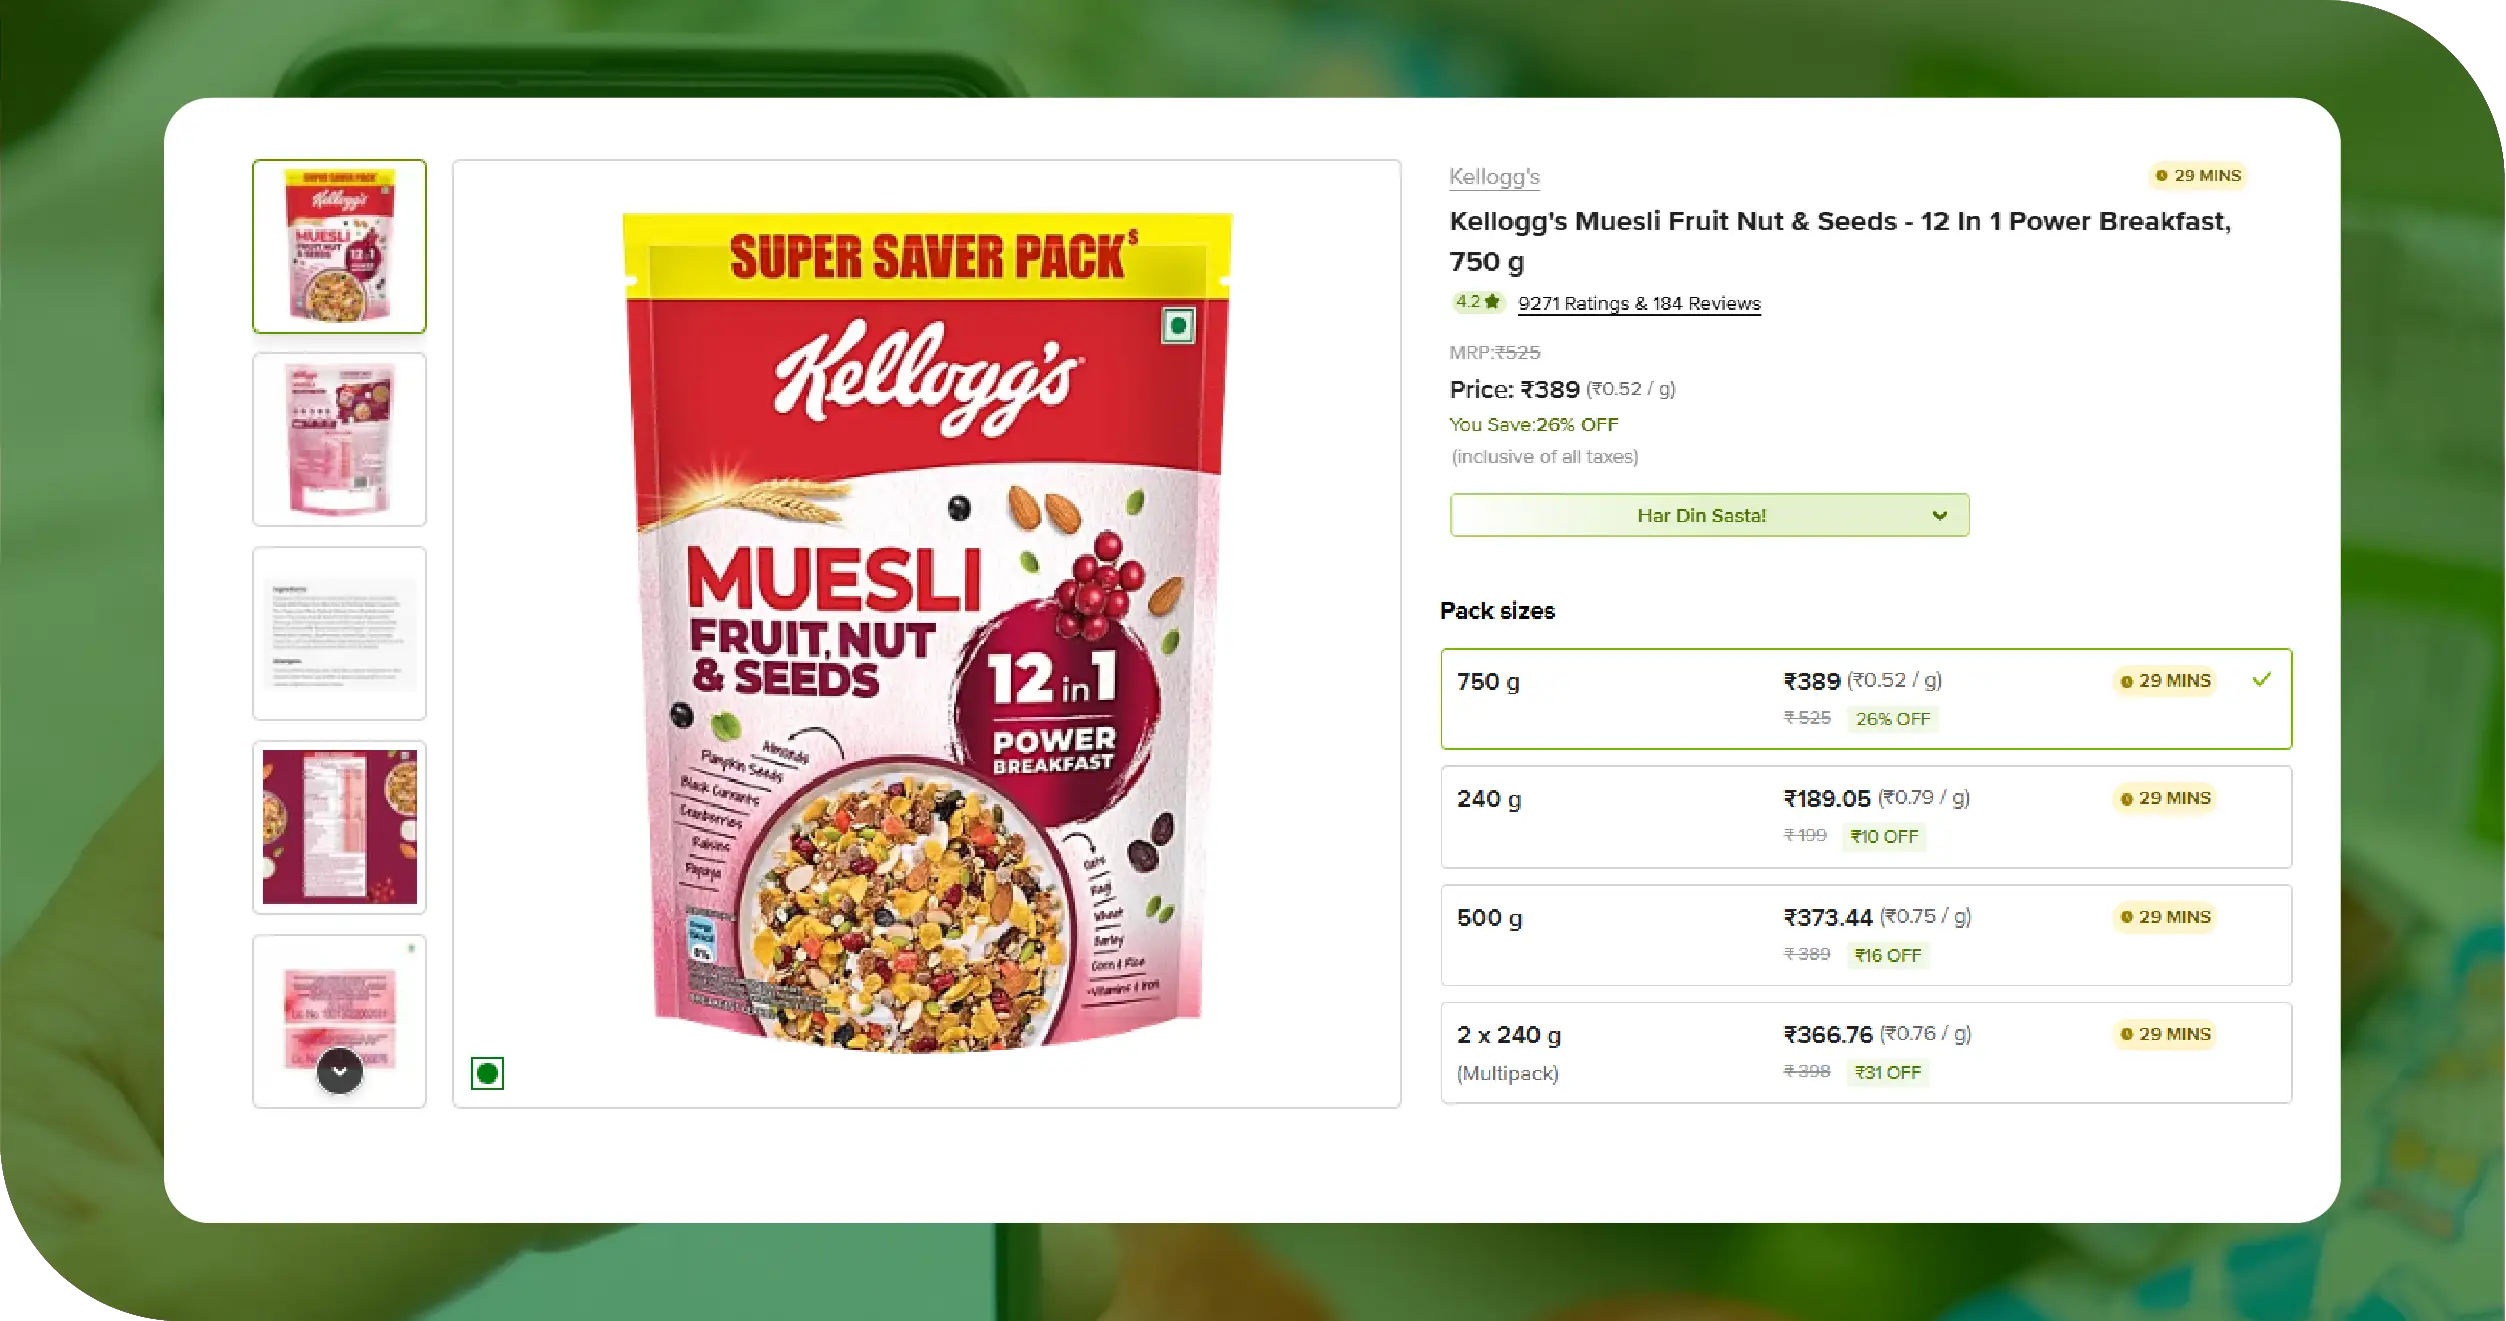
Task: Click the green checkmark on 750 g pack
Action: pos(2261,680)
